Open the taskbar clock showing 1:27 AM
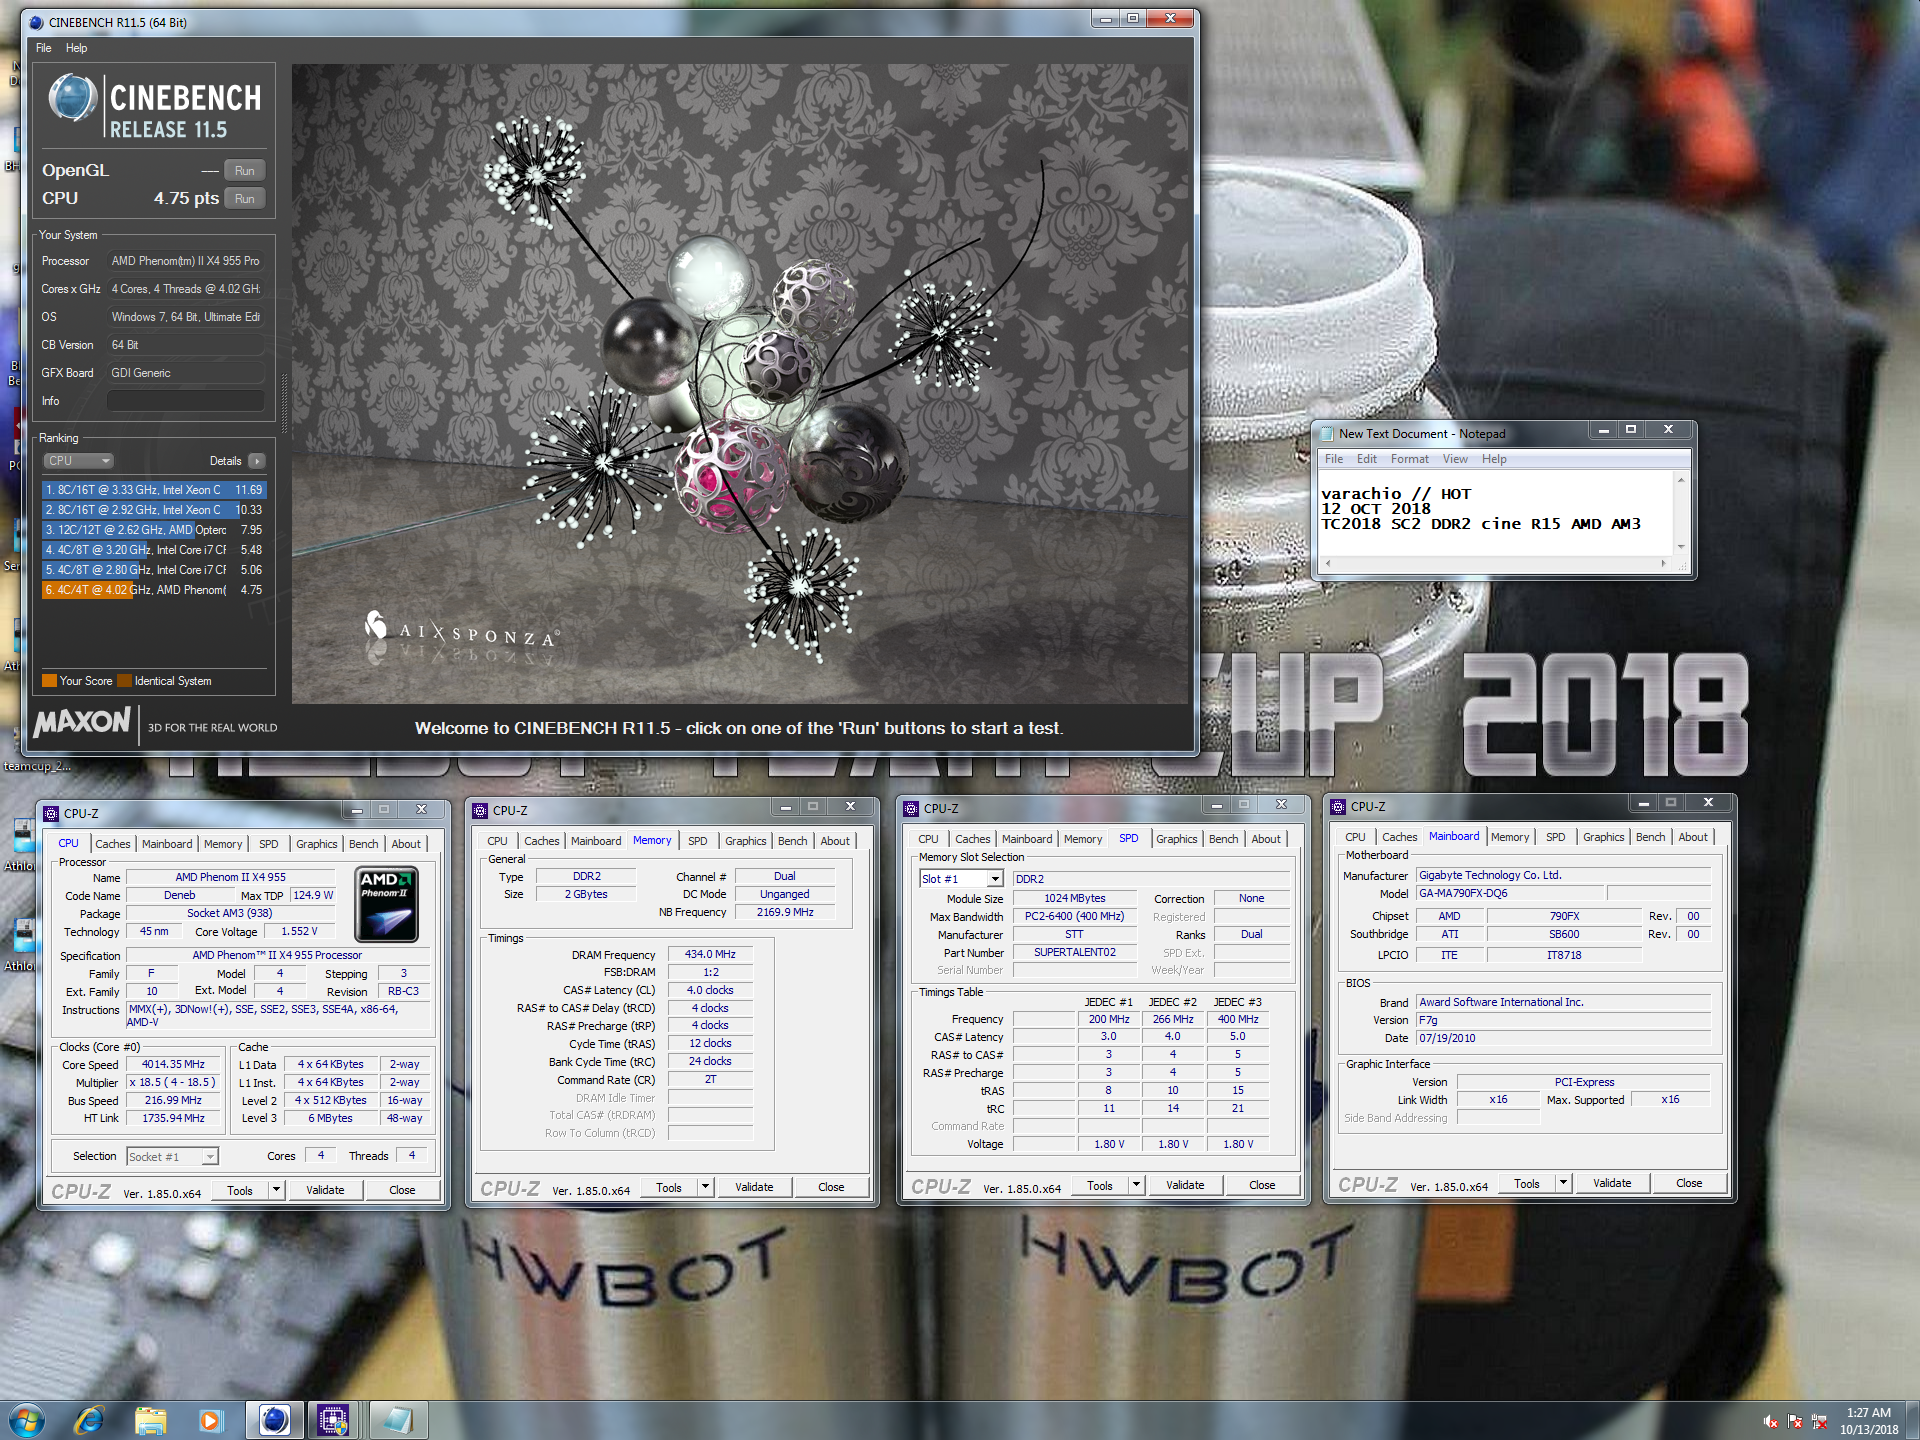This screenshot has width=1920, height=1440. (1868, 1421)
